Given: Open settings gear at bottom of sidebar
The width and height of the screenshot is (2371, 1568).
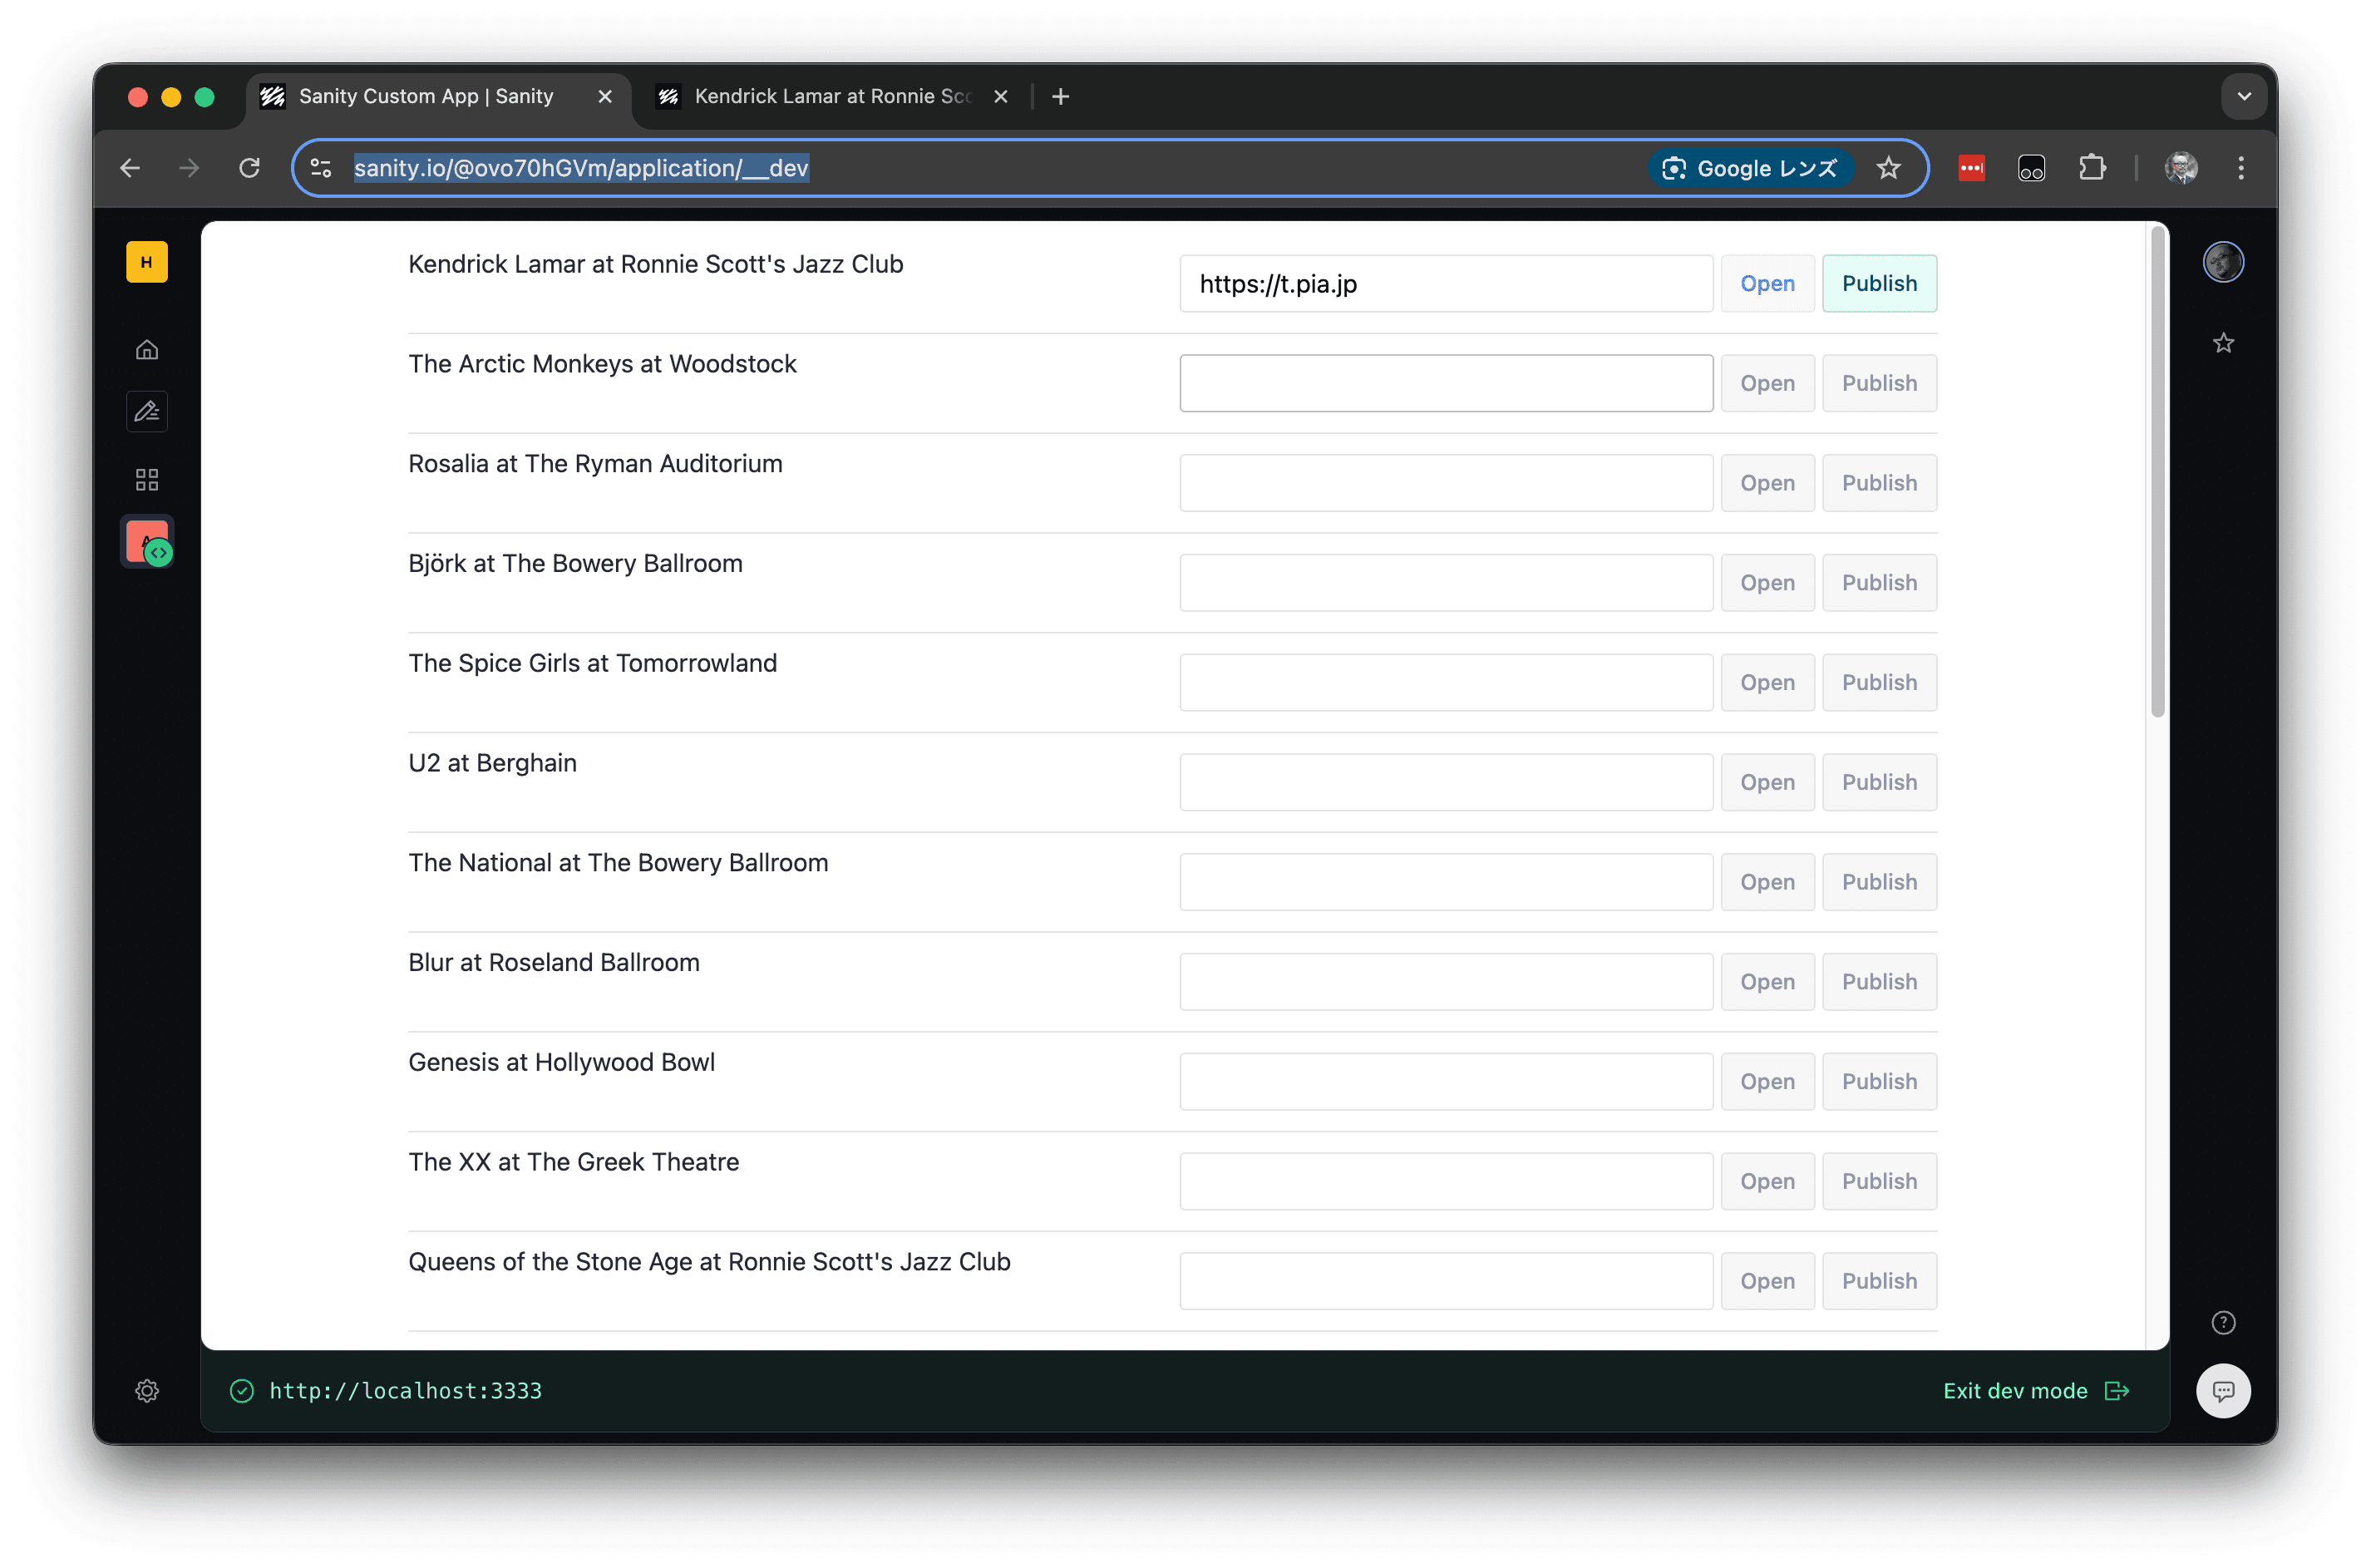Looking at the screenshot, I should coord(147,1390).
